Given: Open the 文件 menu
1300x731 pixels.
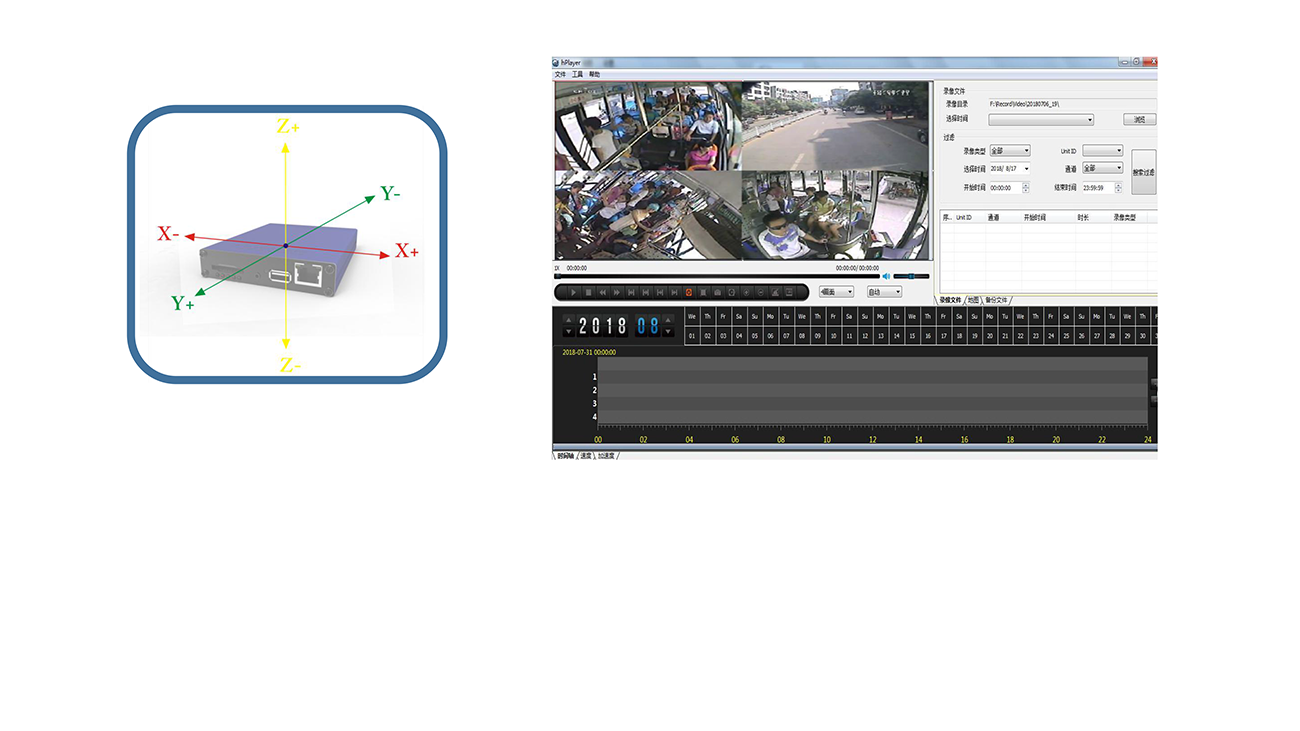Looking at the screenshot, I should (560, 74).
